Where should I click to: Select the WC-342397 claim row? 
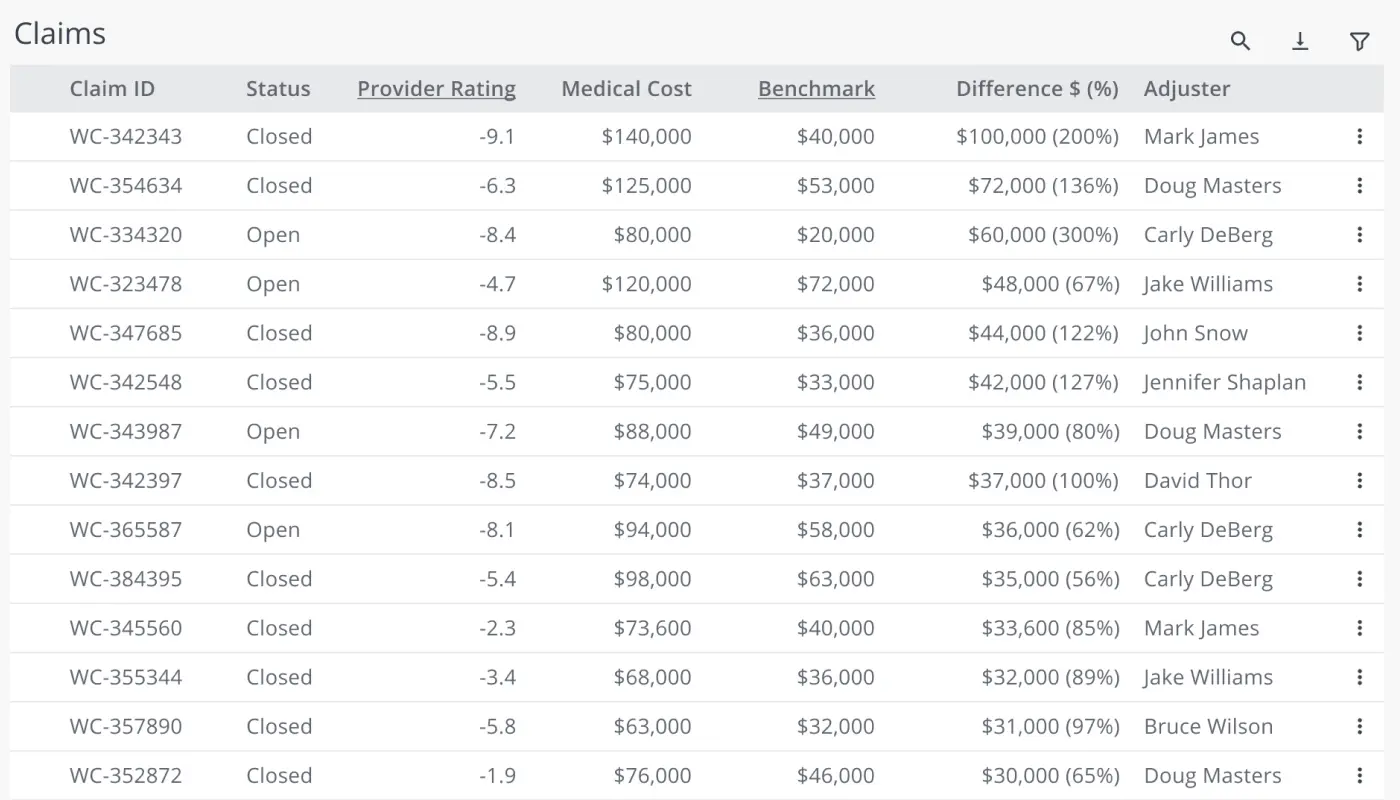click(126, 481)
